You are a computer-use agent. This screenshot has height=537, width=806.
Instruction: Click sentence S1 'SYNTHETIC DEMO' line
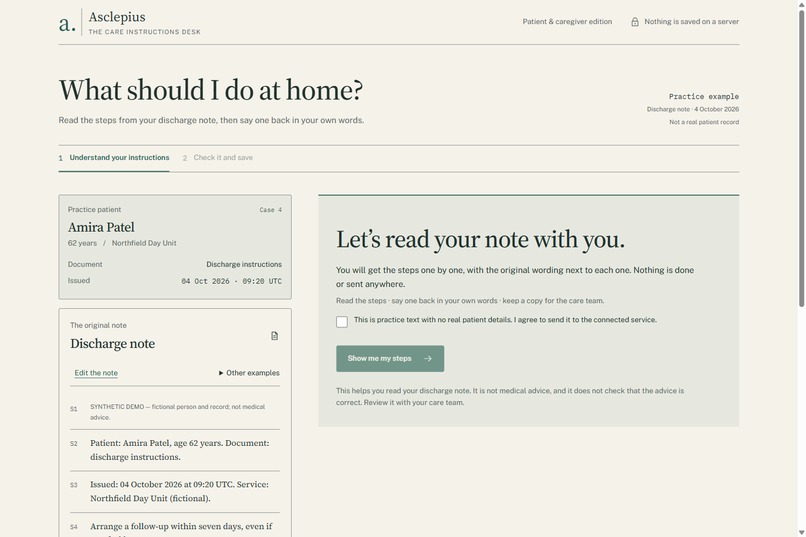point(175,412)
